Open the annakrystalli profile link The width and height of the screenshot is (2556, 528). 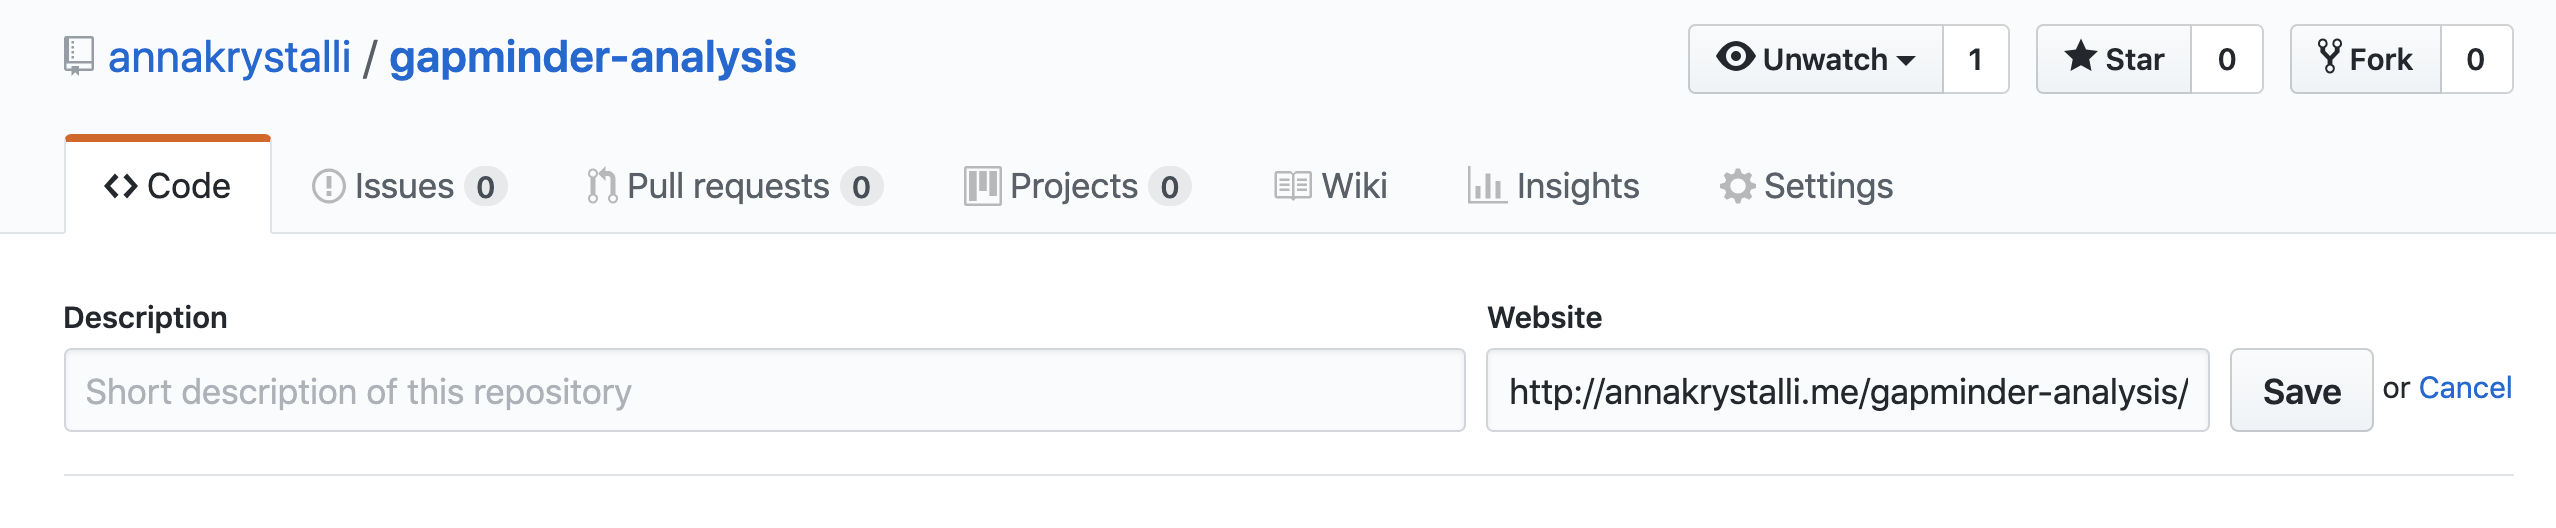[229, 57]
